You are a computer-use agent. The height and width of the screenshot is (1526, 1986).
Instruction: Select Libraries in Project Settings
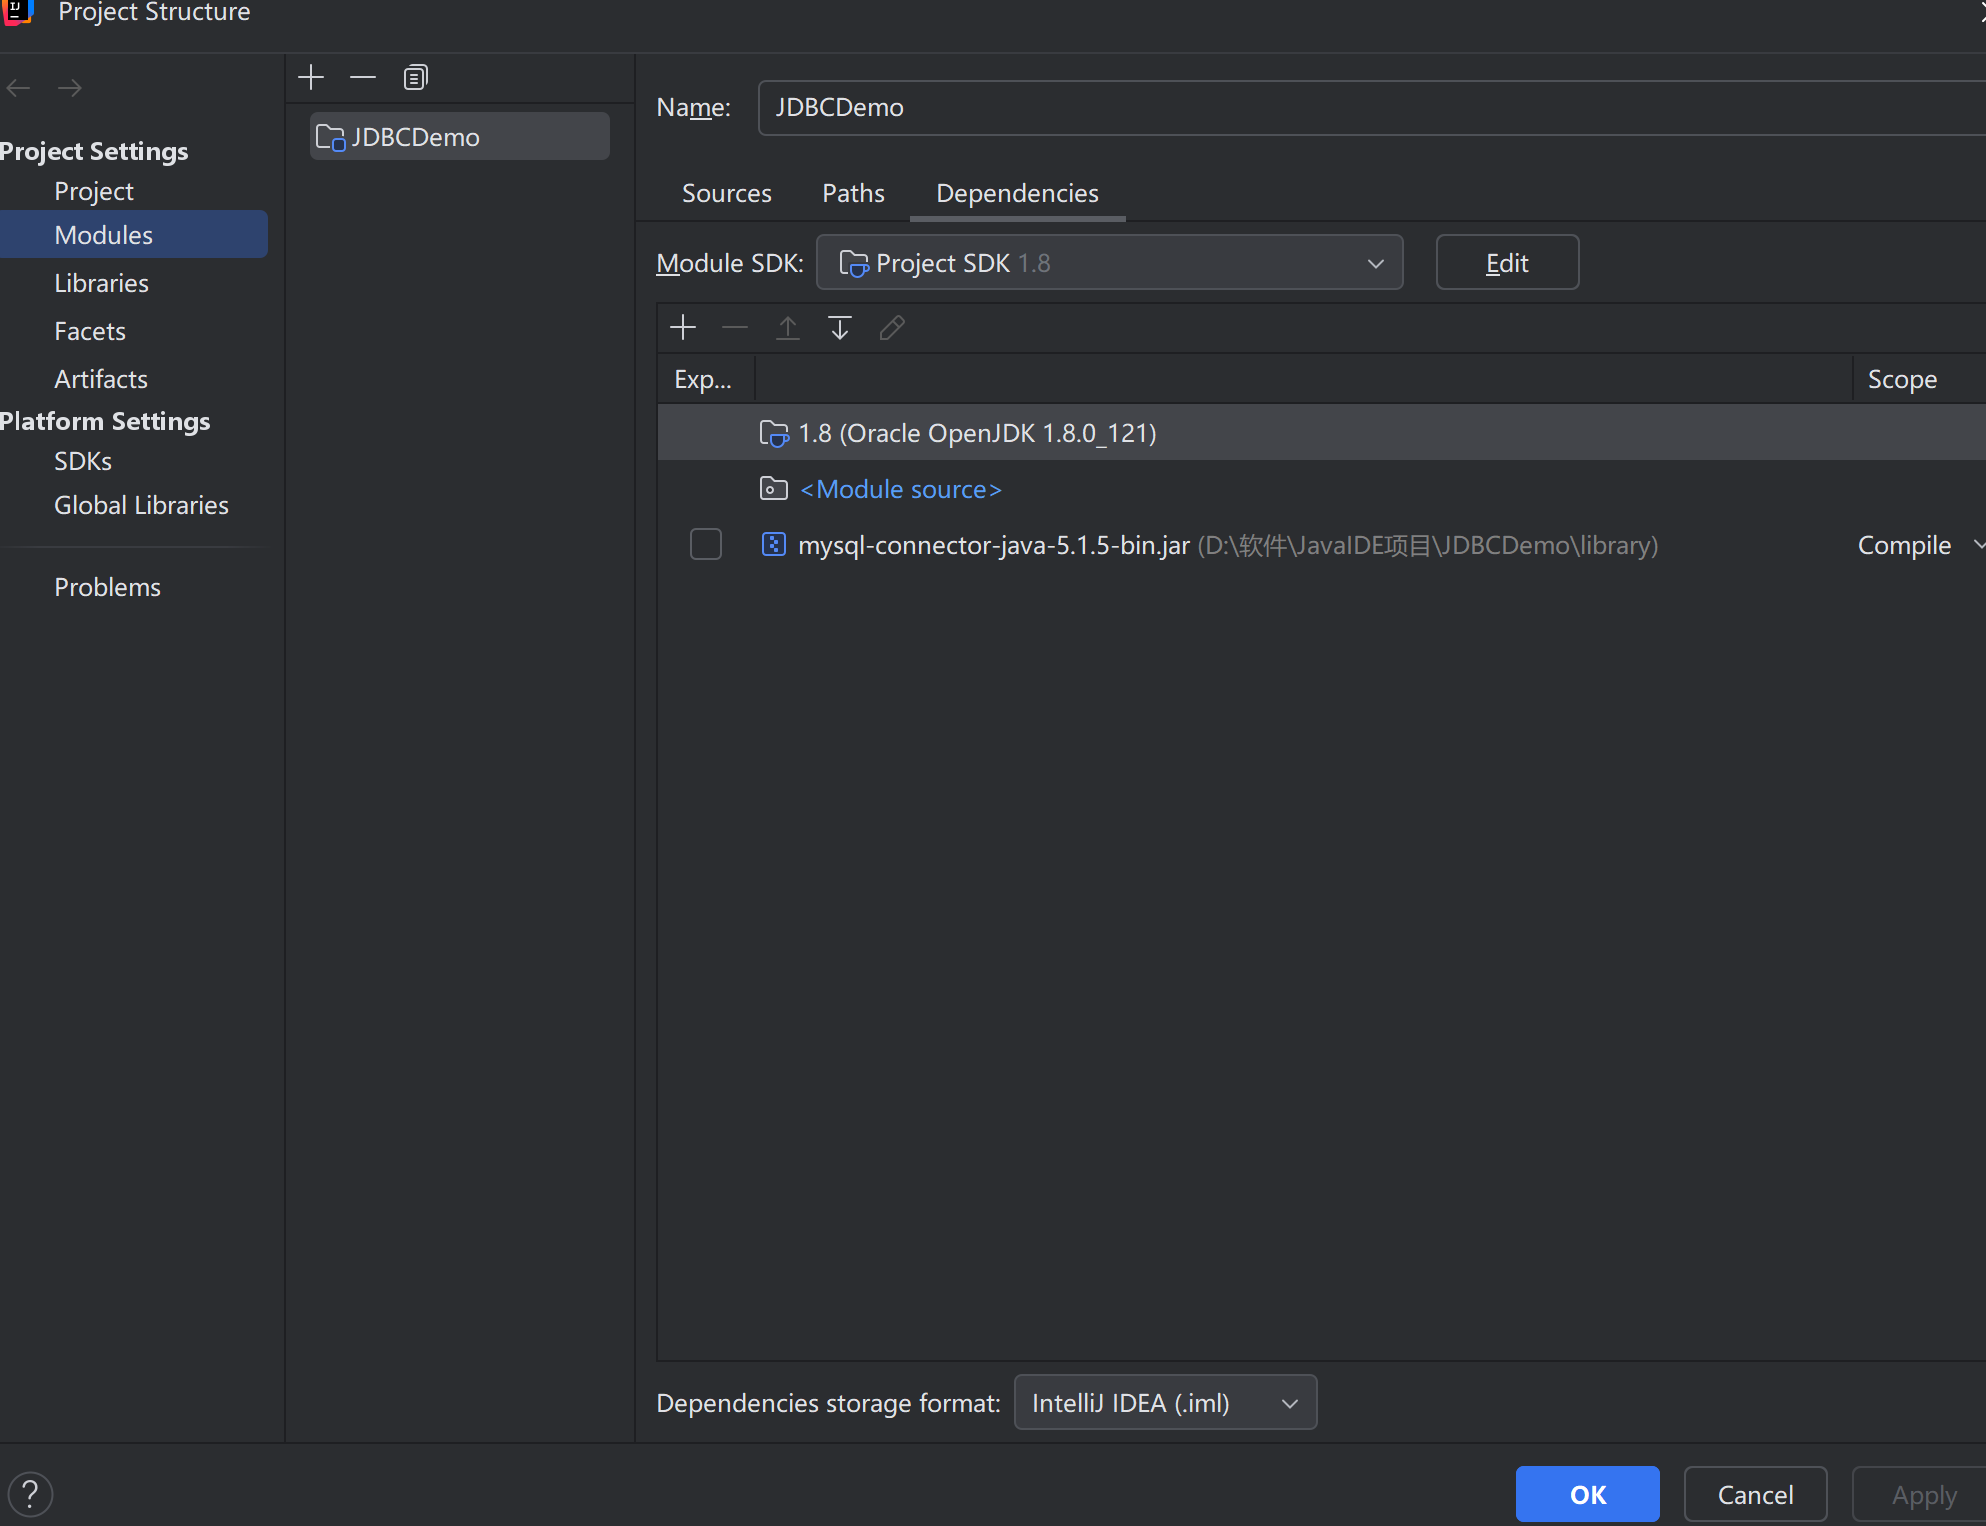coord(101,283)
